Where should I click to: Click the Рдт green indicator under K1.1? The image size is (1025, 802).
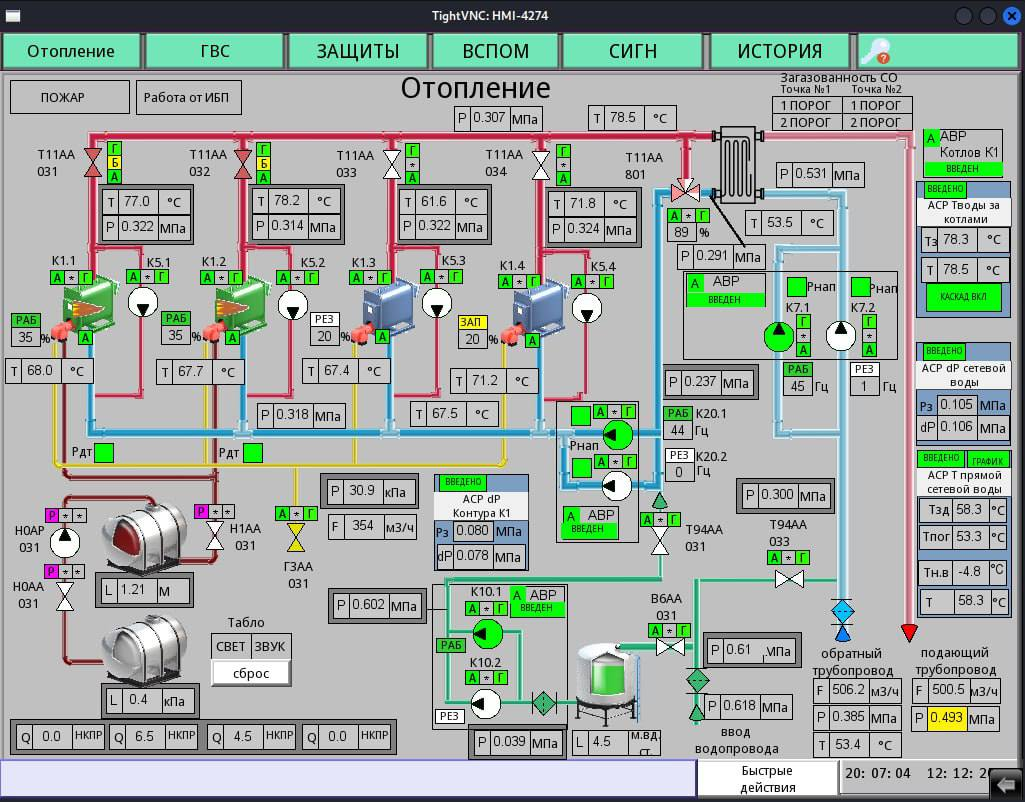point(104,452)
